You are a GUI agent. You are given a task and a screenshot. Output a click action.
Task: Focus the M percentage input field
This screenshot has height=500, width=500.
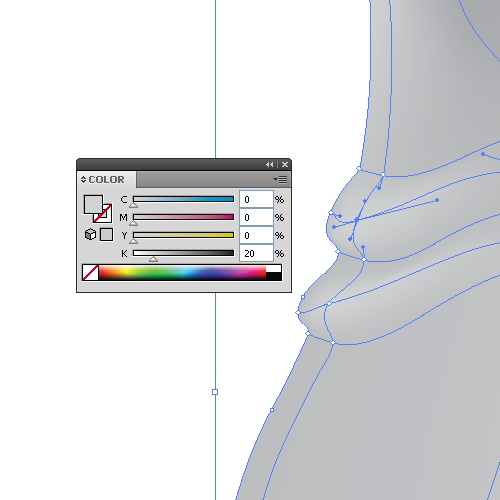coord(256,217)
